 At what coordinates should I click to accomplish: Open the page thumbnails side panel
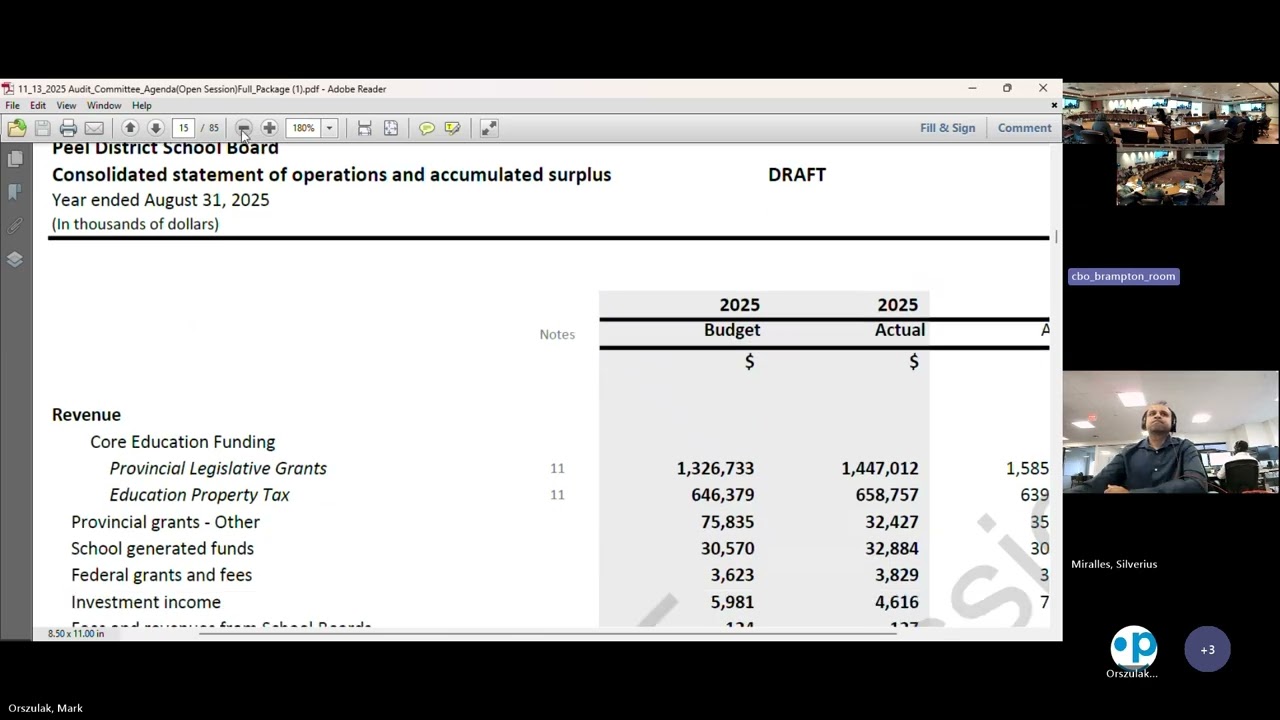[15, 159]
